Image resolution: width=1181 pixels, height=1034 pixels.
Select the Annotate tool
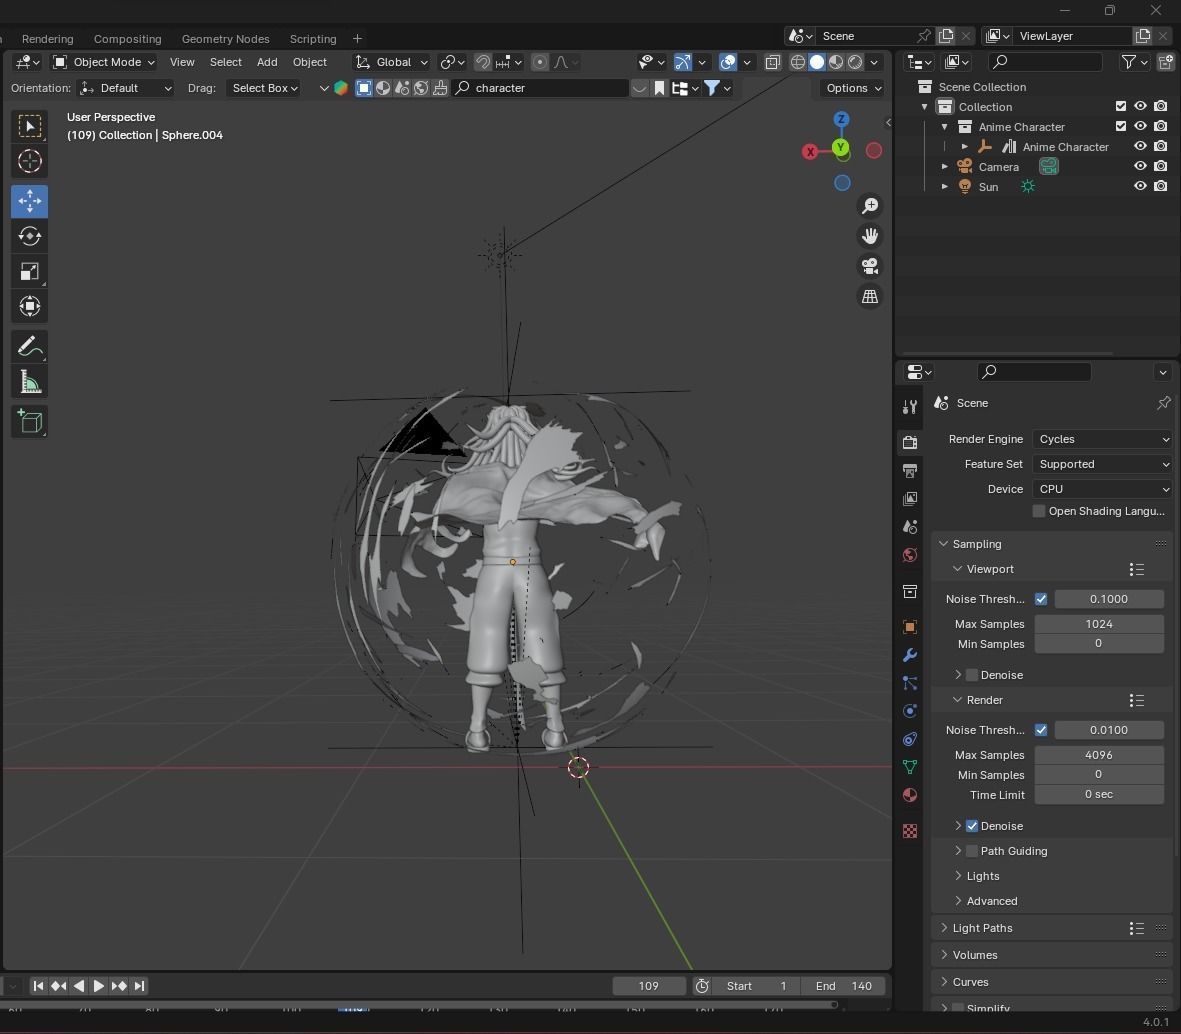tap(29, 346)
